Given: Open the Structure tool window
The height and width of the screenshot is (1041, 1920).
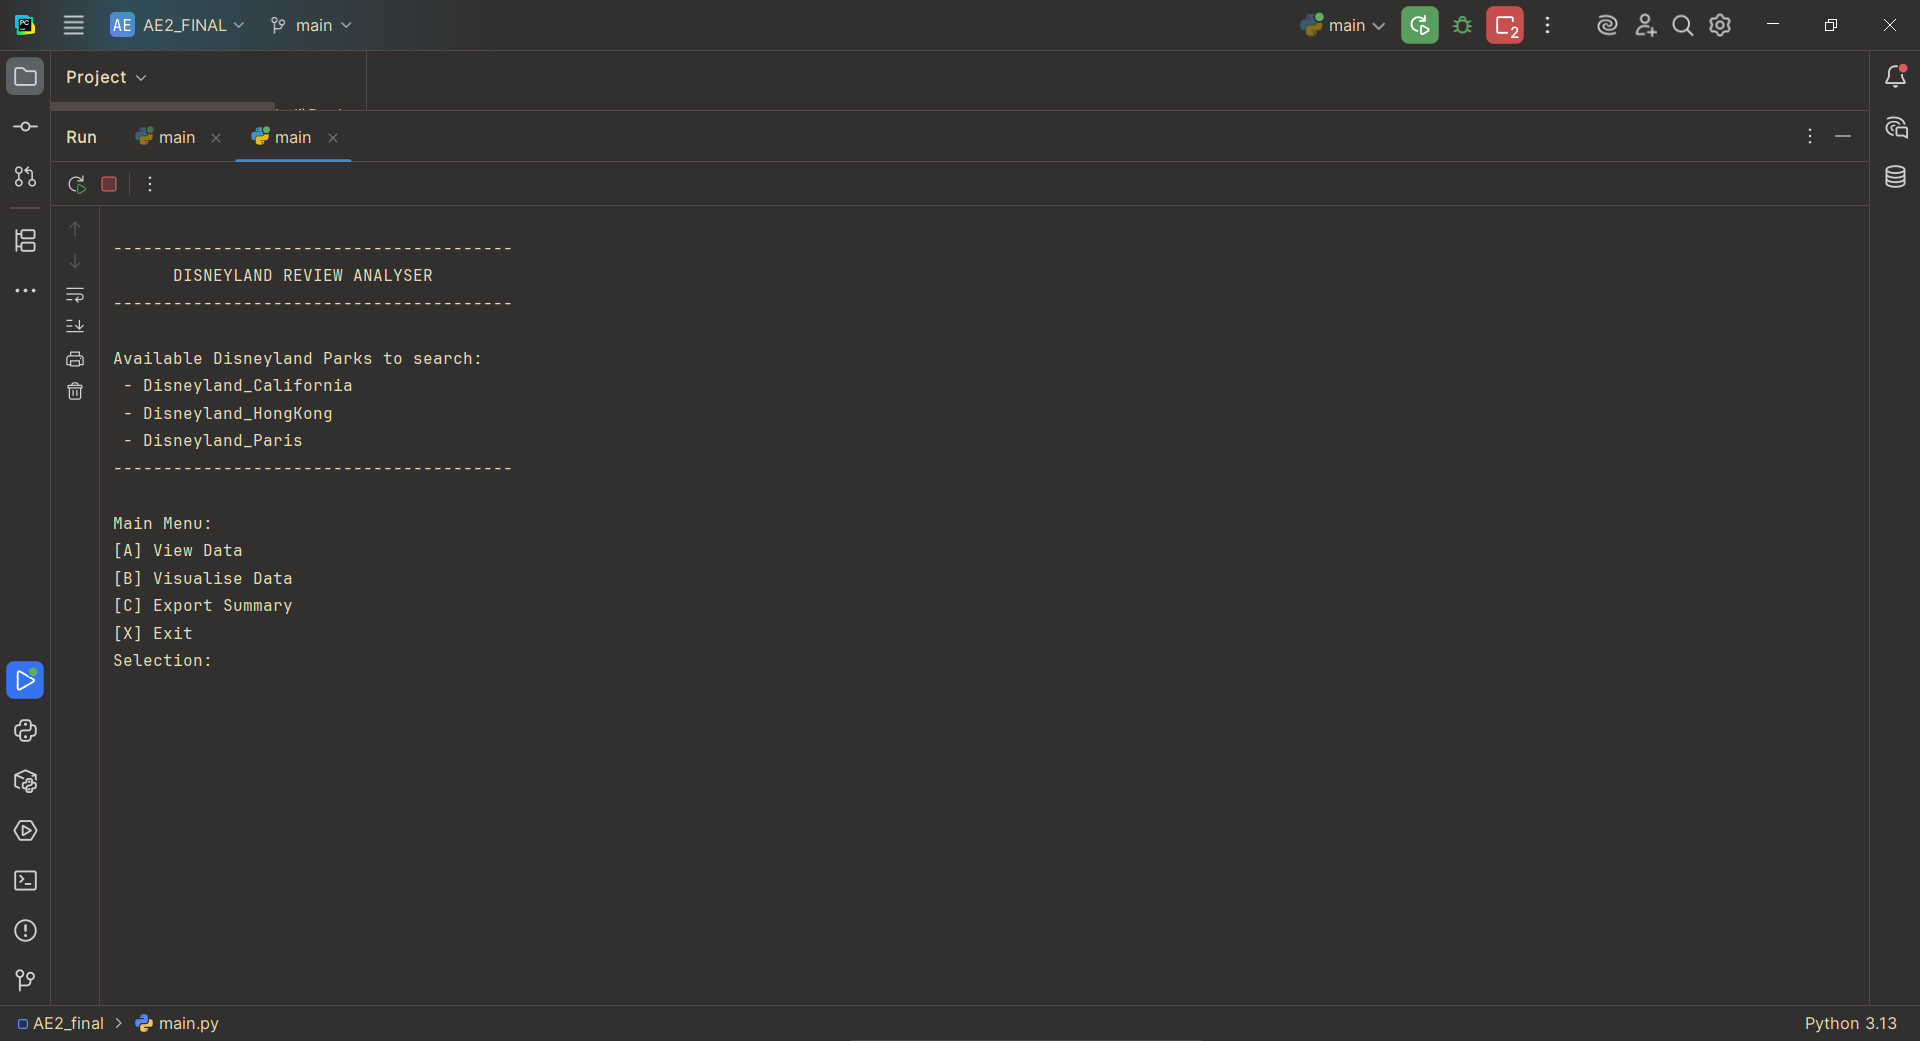Looking at the screenshot, I should [25, 240].
